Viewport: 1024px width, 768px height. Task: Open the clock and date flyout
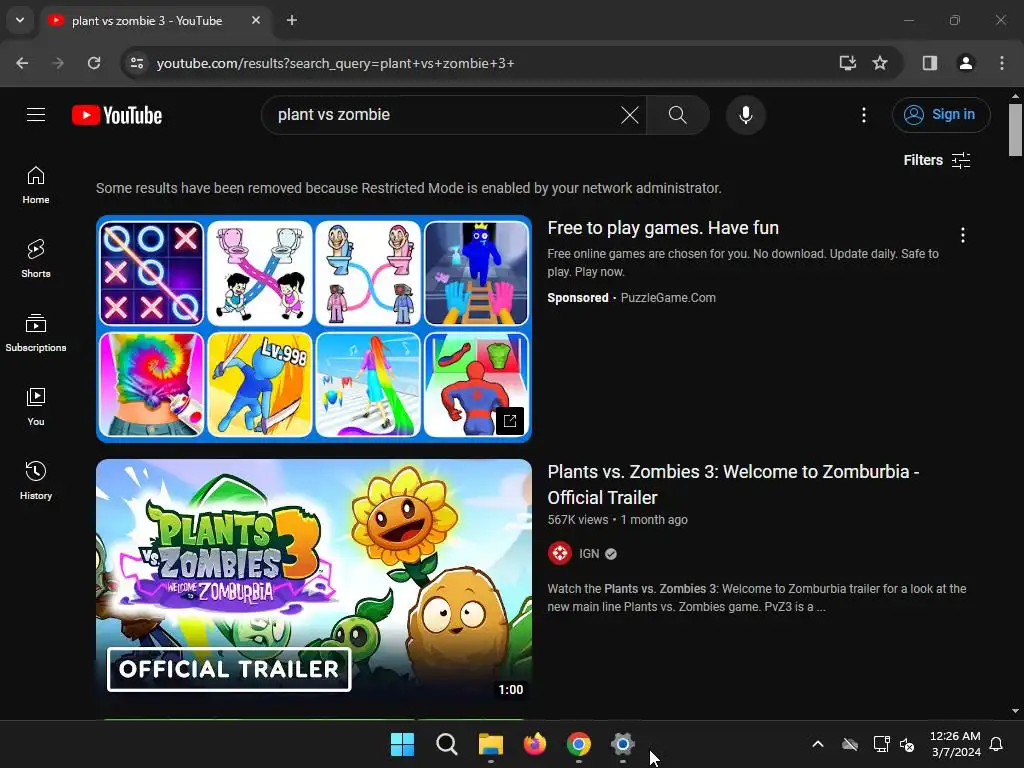[955, 744]
